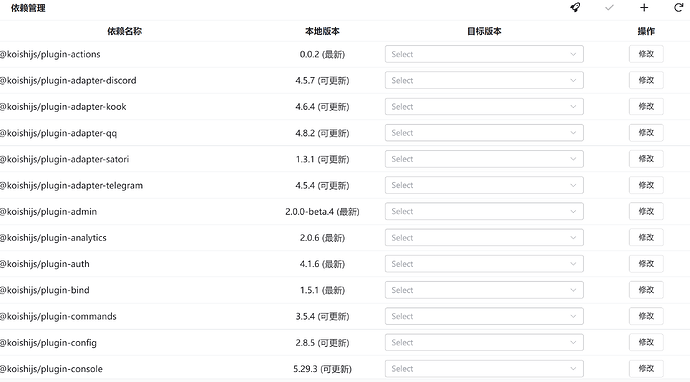Image resolution: width=690 pixels, height=382 pixels.
Task: Open target version dropdown for plugin-bind
Action: (484, 290)
